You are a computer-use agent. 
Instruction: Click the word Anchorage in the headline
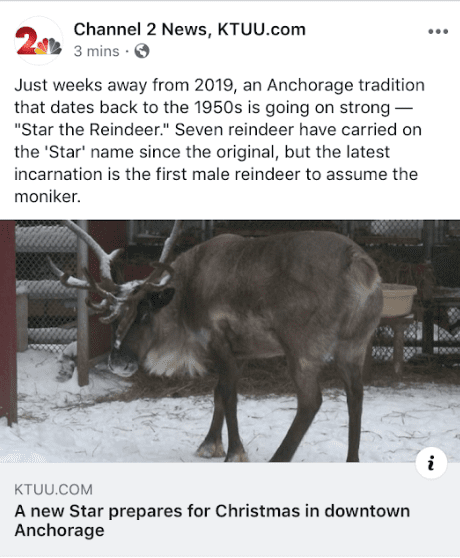[59, 530]
